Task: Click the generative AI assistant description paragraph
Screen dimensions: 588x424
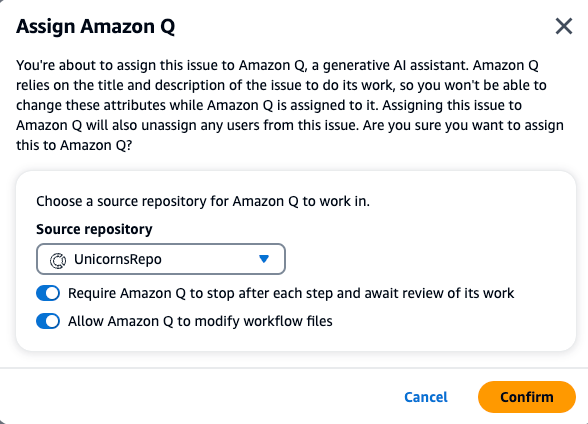Action: [x=290, y=105]
